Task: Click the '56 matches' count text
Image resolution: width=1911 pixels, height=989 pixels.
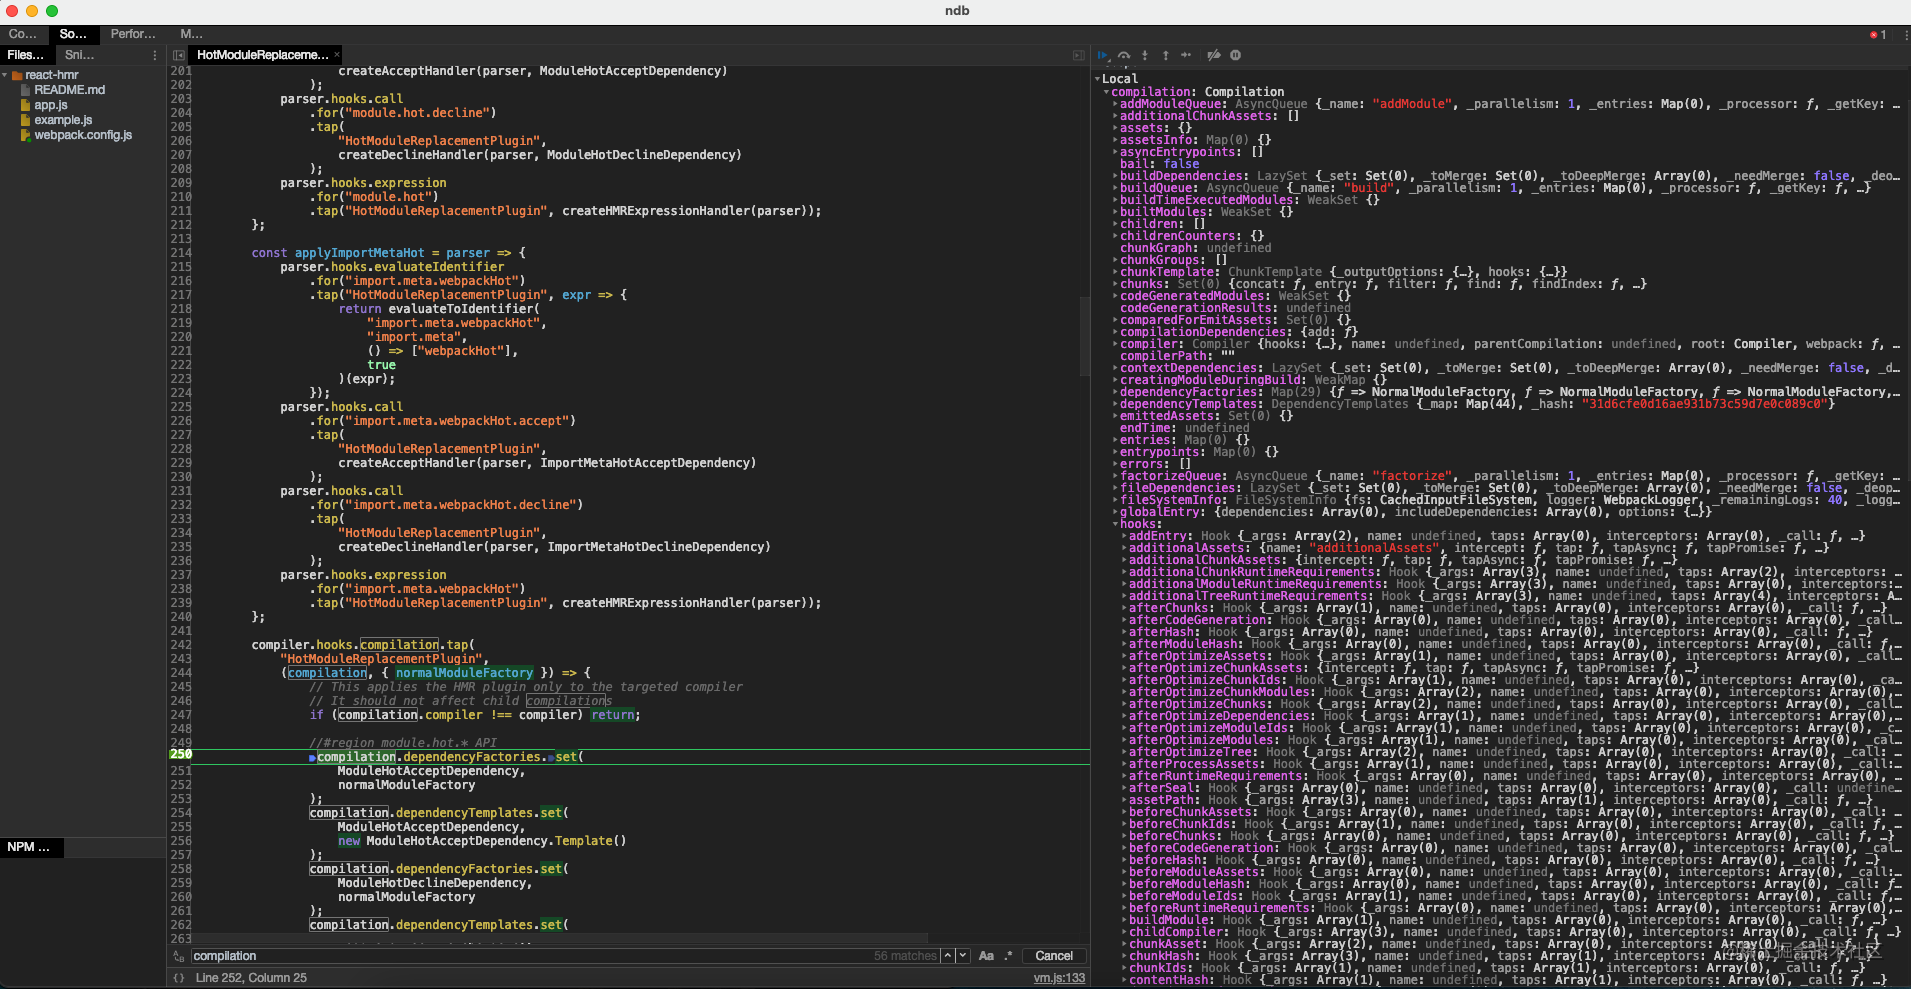Action: pos(905,956)
